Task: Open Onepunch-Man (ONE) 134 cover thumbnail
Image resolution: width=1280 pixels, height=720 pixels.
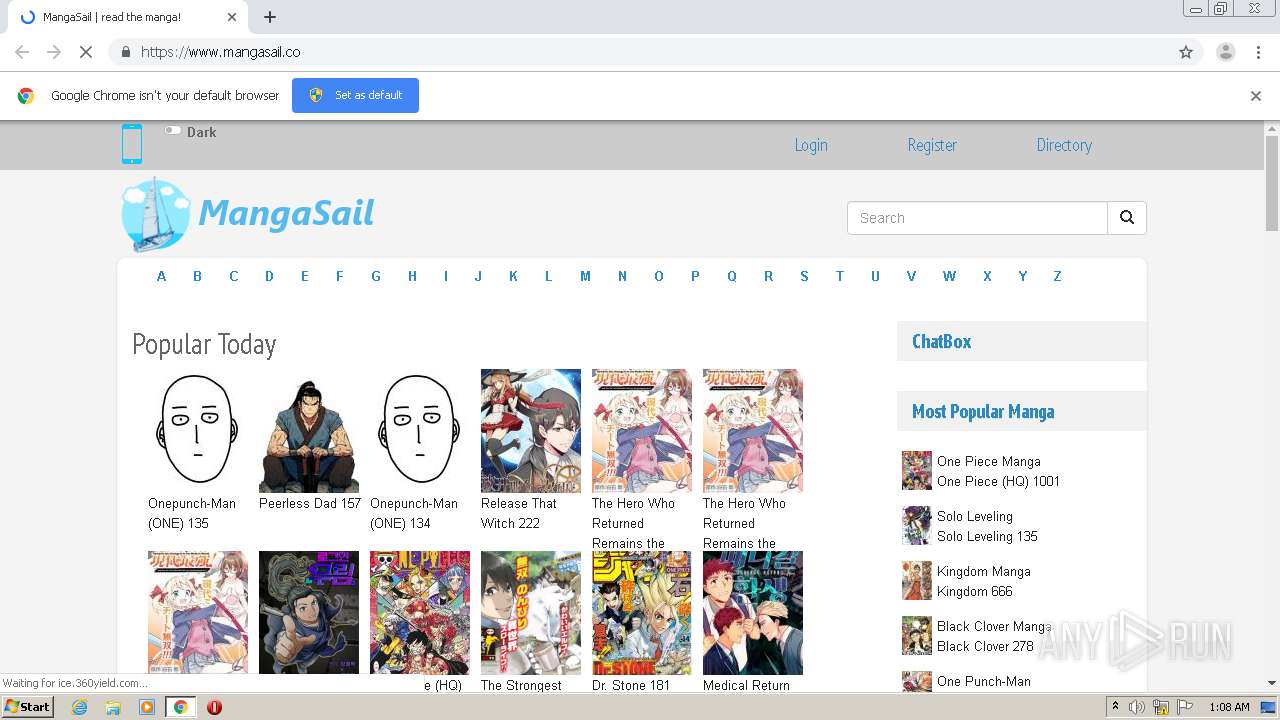Action: click(x=420, y=430)
